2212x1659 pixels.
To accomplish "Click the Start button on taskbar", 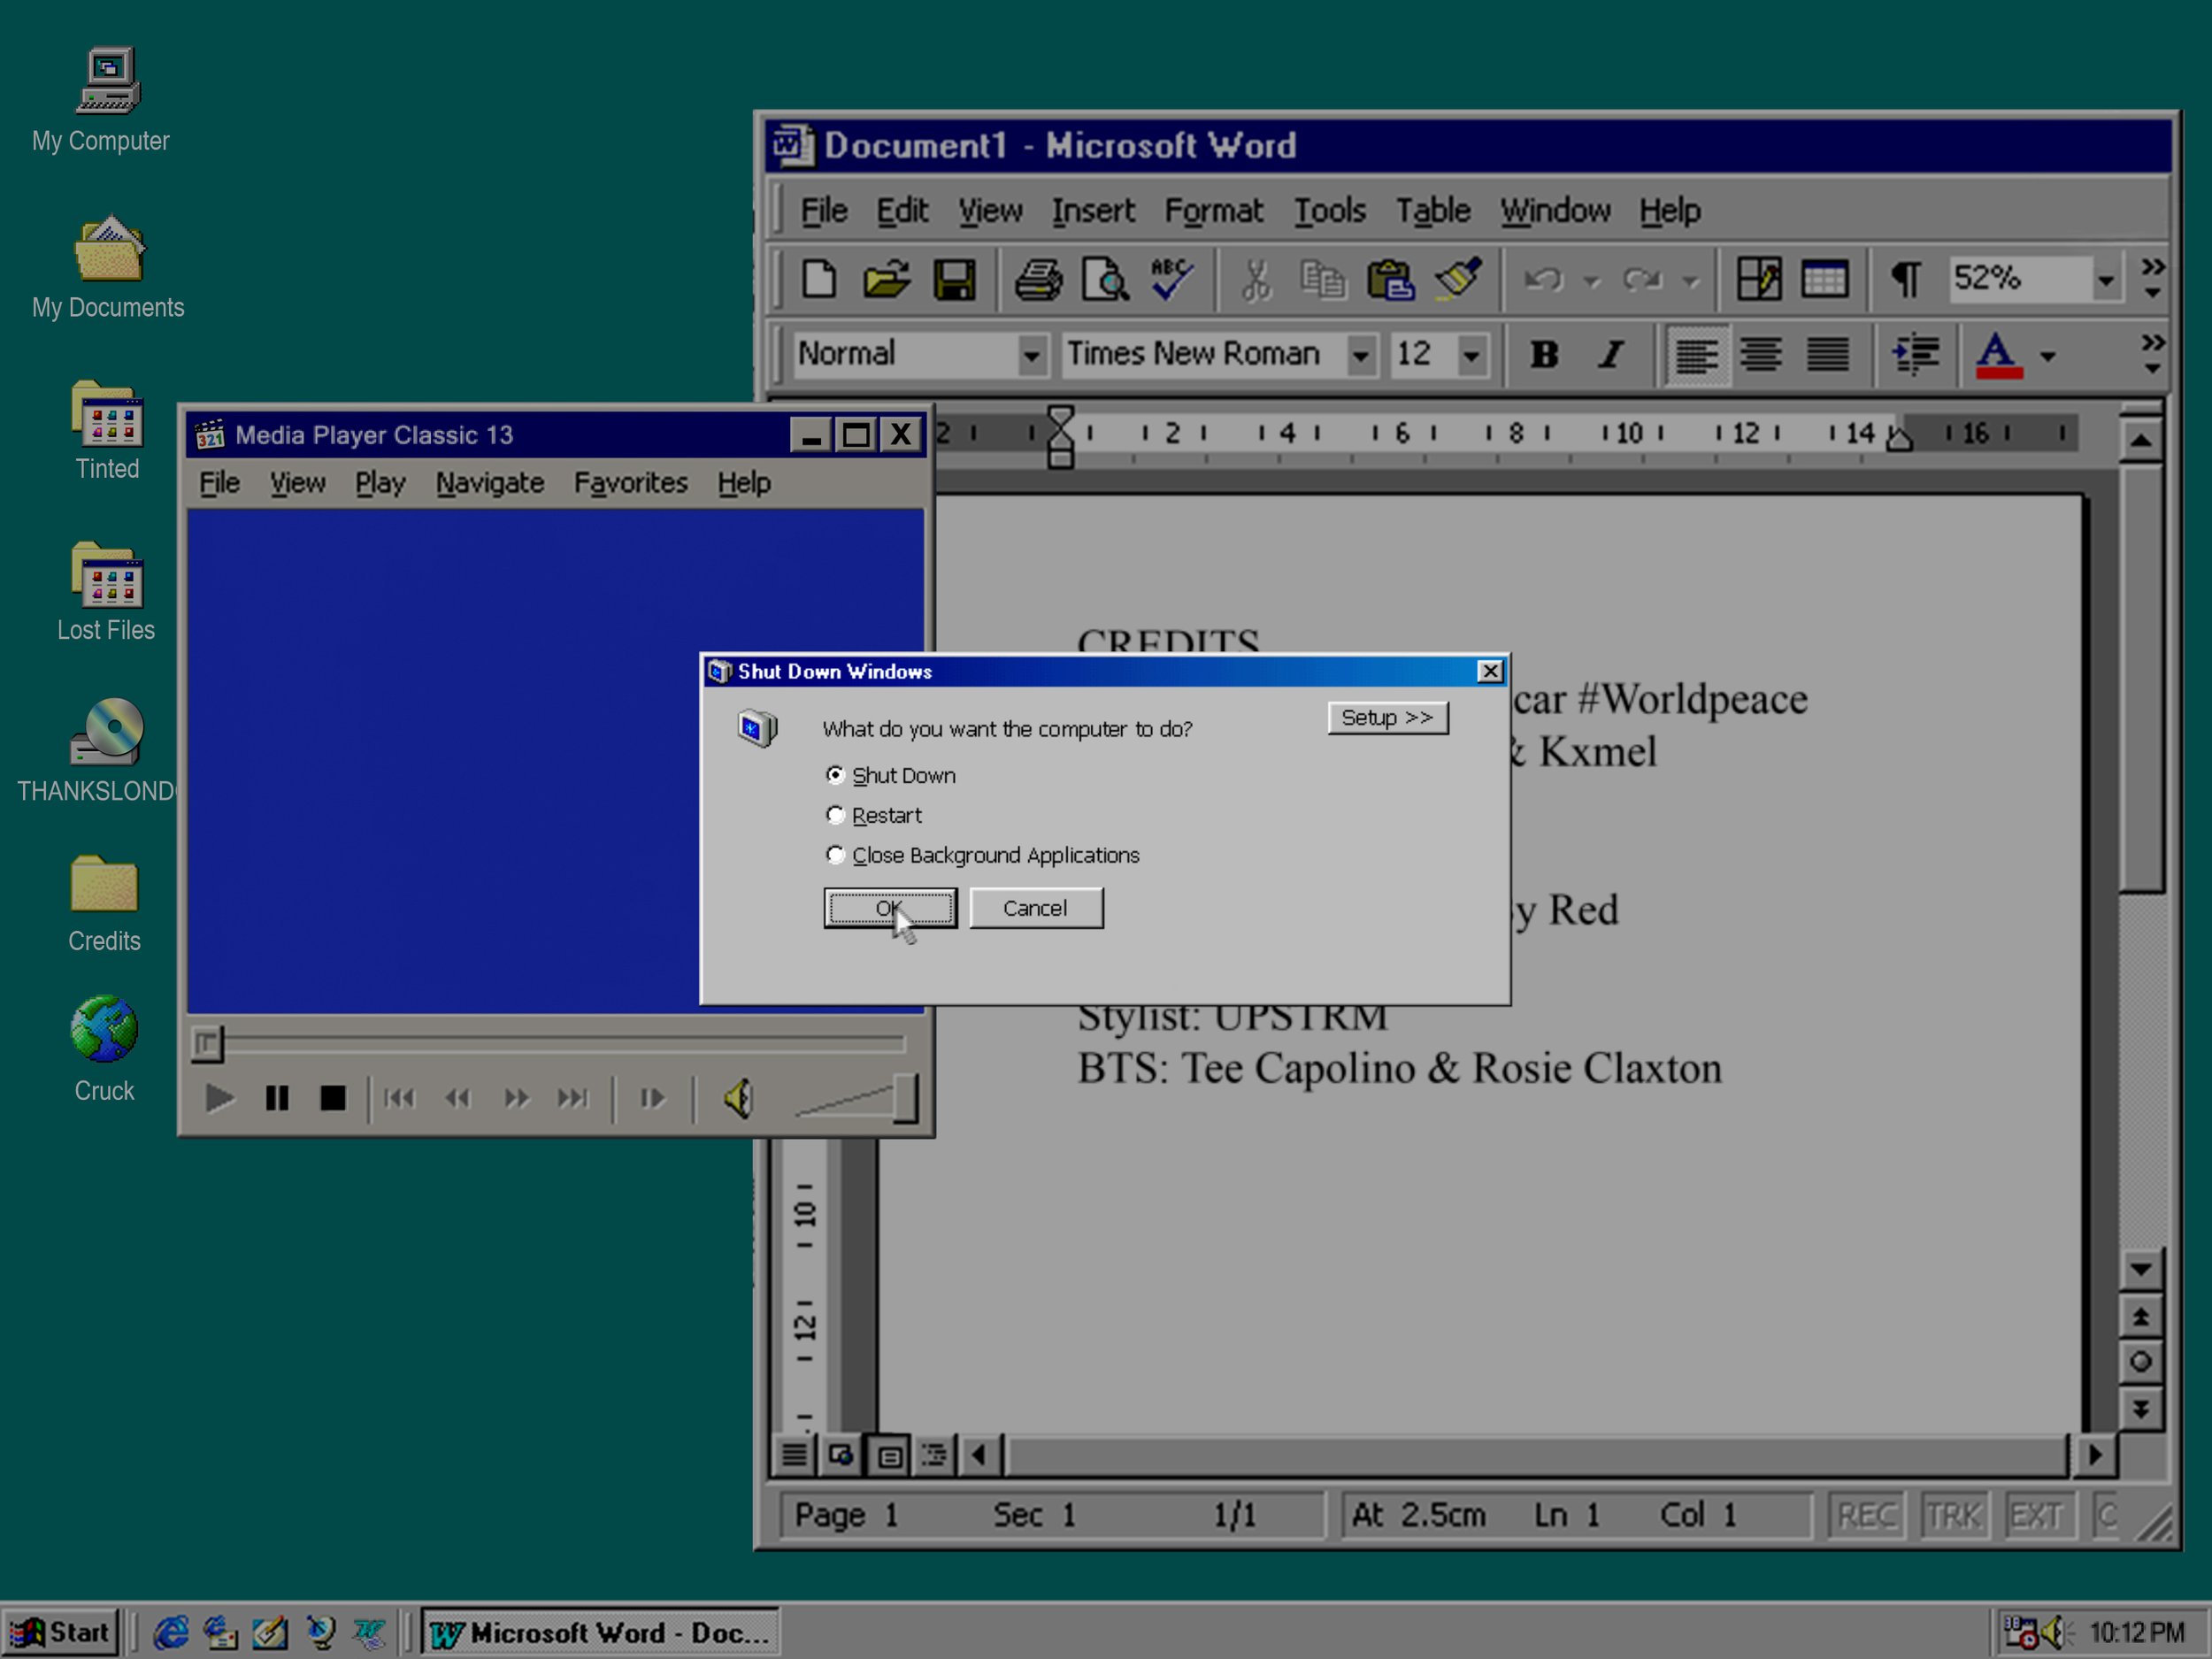I will click(x=60, y=1633).
